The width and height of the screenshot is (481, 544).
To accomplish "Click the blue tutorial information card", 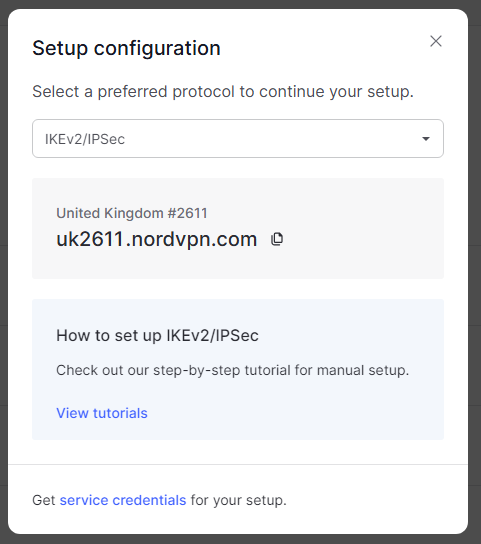I will click(x=238, y=369).
